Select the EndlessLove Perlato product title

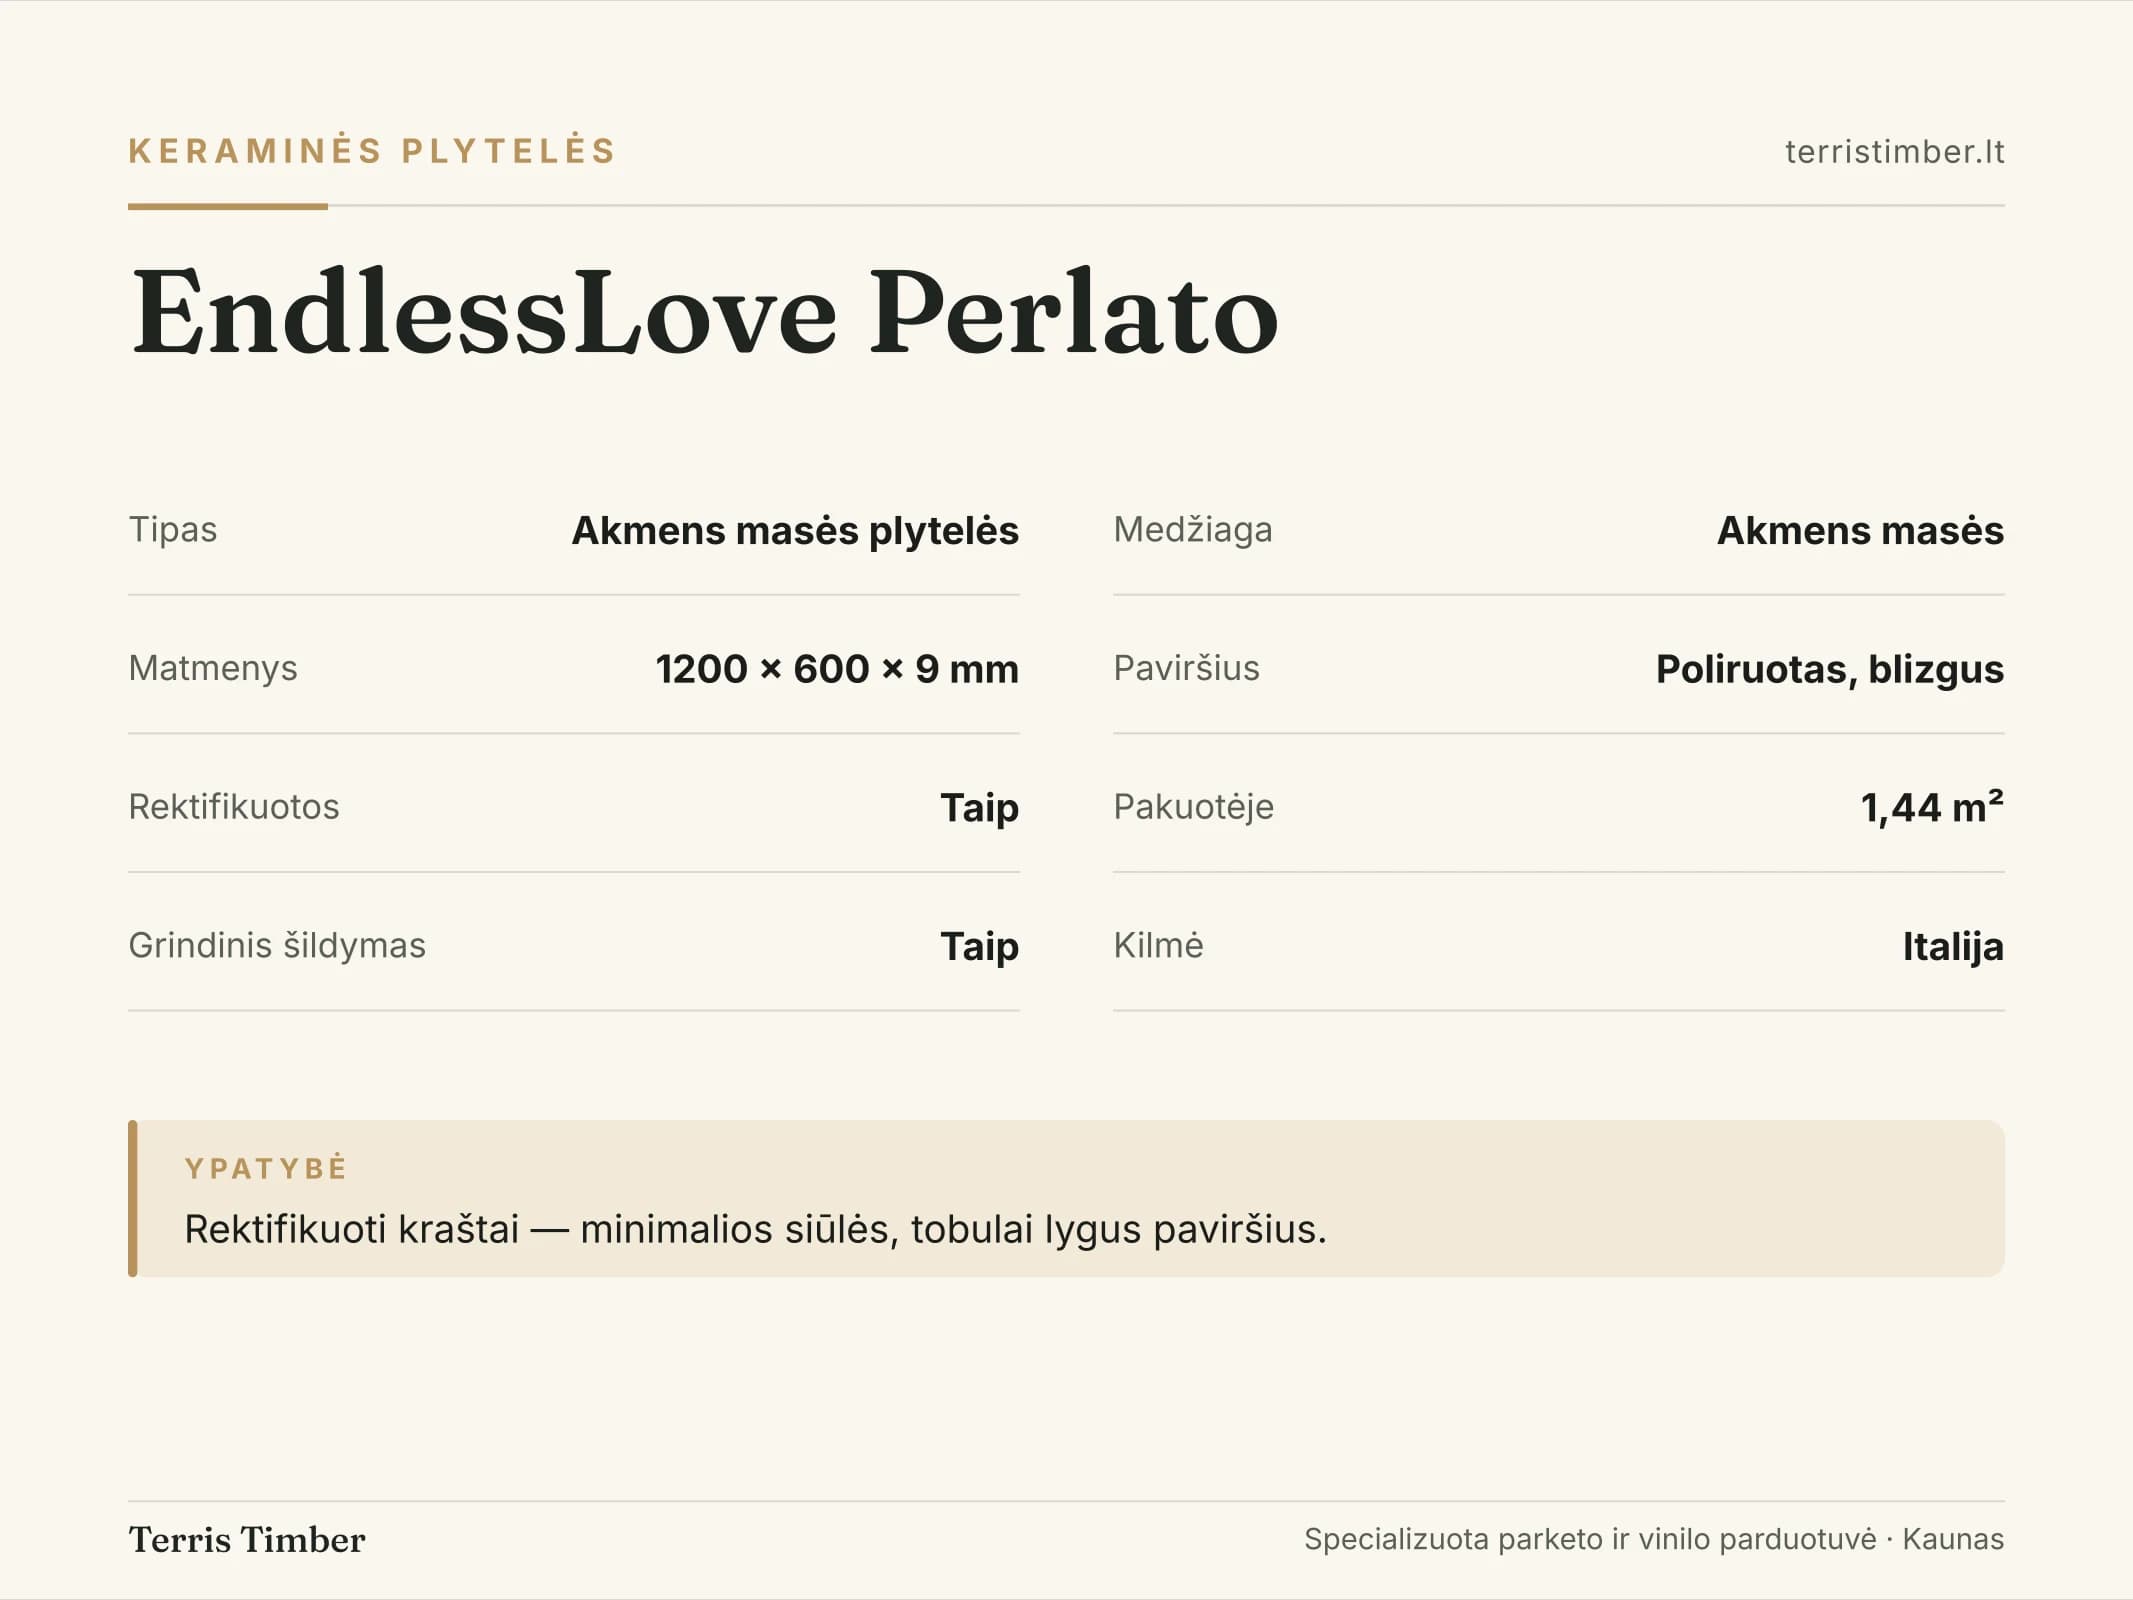click(705, 311)
